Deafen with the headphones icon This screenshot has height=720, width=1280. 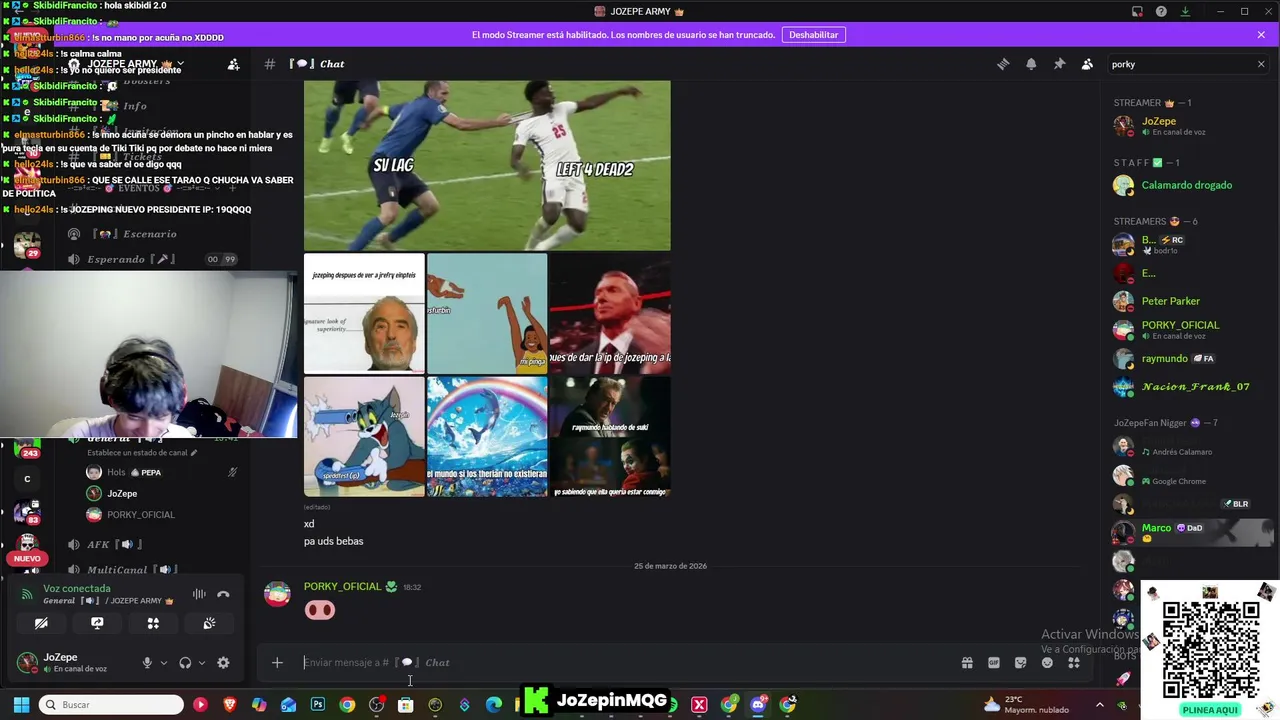coord(185,662)
